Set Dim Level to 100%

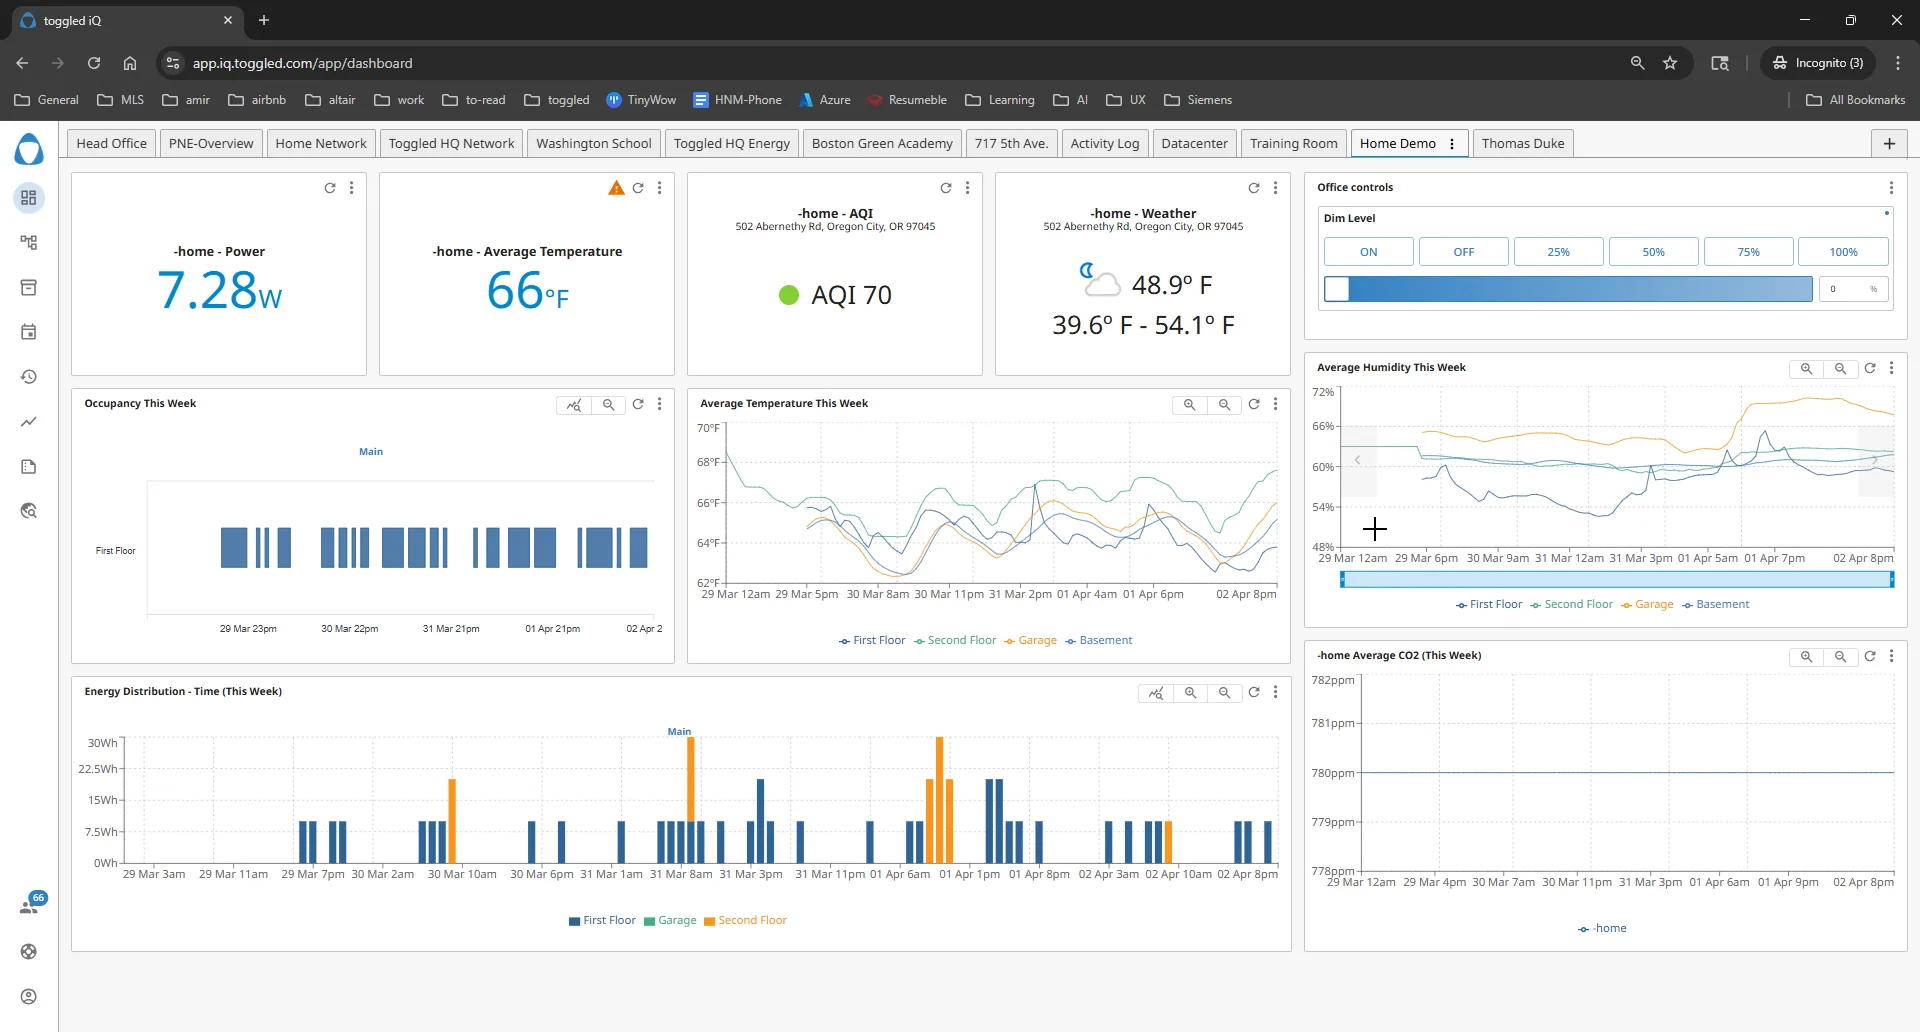pos(1843,252)
